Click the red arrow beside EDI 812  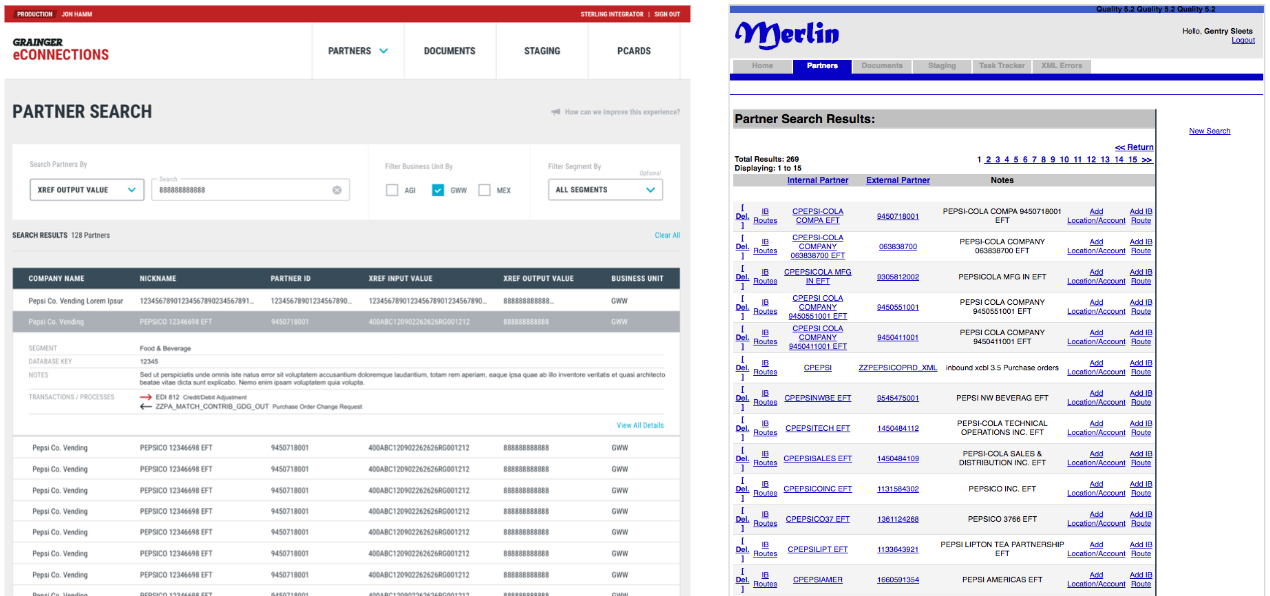coord(146,397)
